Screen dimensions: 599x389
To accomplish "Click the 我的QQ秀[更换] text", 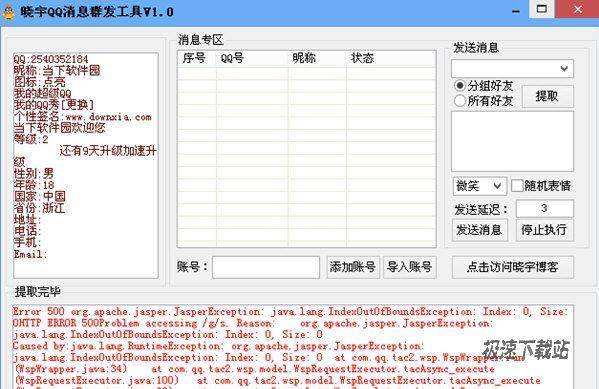I will pyautogui.click(x=53, y=105).
